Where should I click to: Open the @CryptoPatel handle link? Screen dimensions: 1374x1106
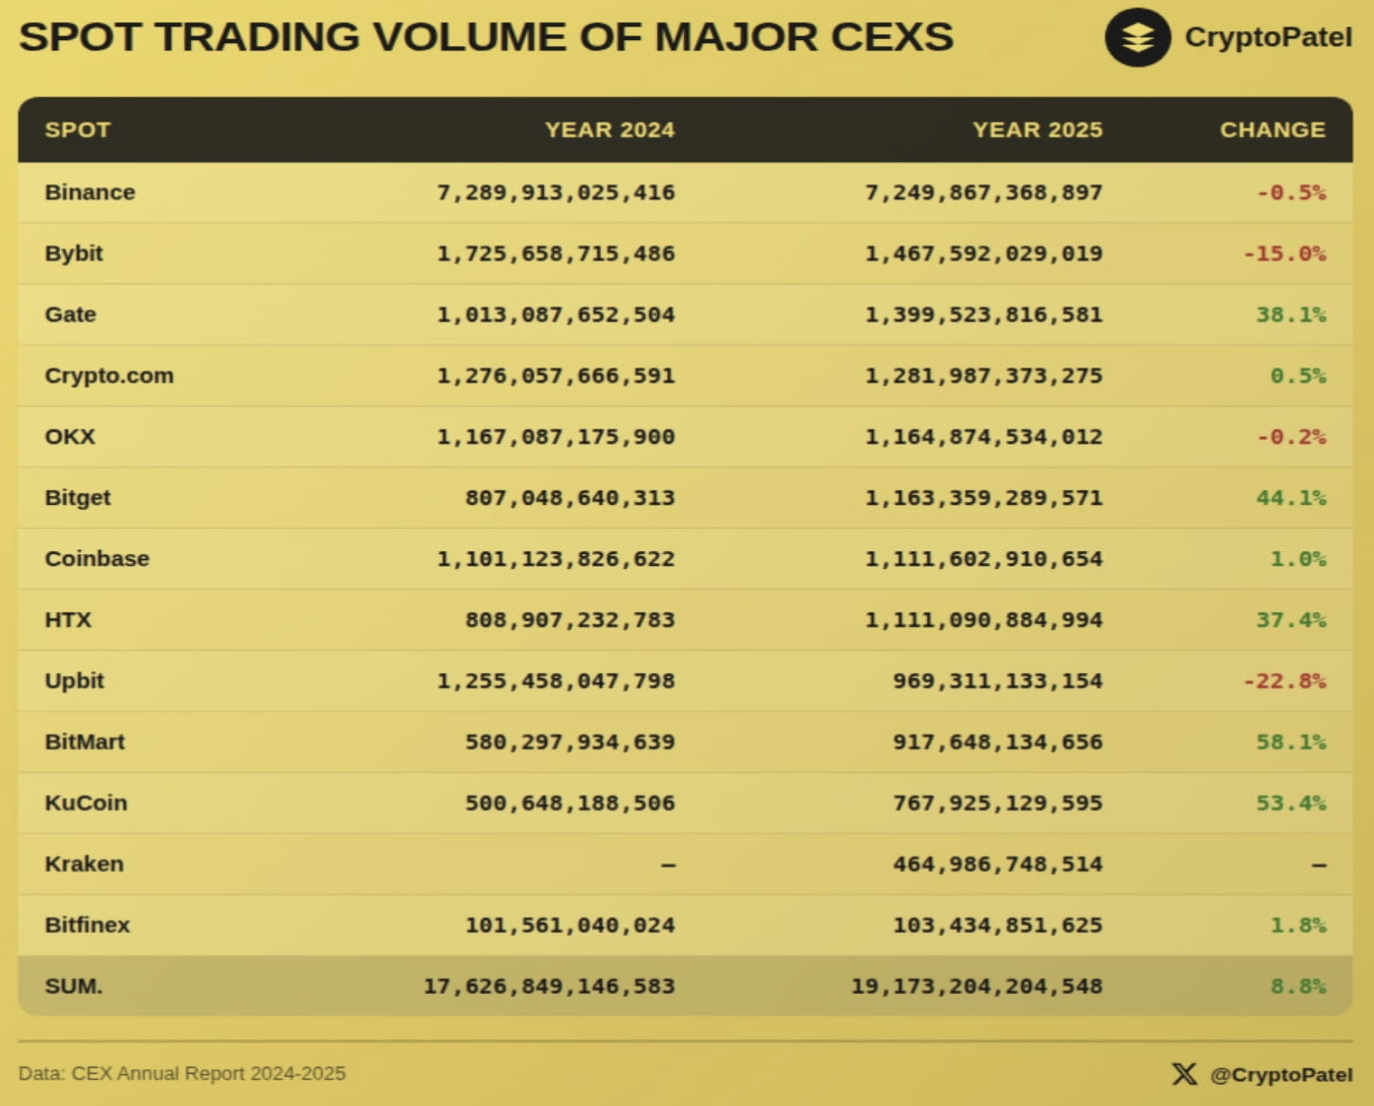coord(1281,1075)
